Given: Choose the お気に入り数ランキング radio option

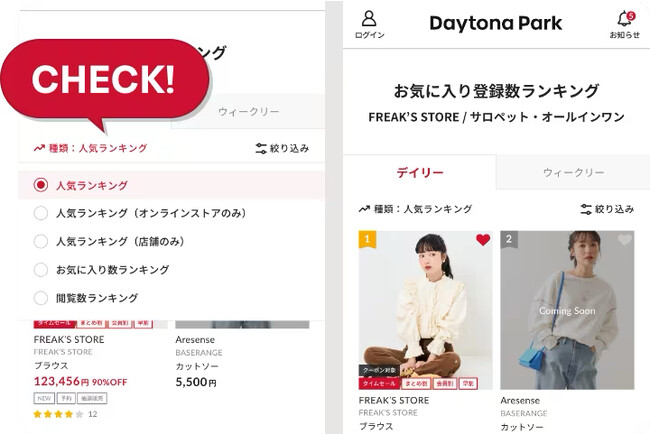Looking at the screenshot, I should pyautogui.click(x=41, y=269).
